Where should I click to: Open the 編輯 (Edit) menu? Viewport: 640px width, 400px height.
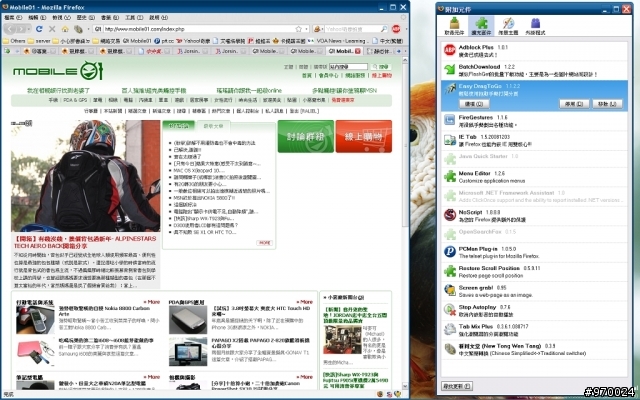tap(37, 18)
